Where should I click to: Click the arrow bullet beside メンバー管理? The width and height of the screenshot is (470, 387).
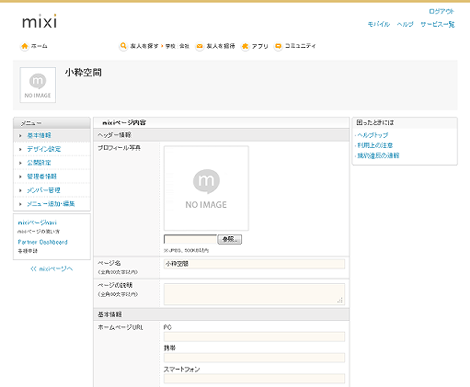tap(20, 190)
